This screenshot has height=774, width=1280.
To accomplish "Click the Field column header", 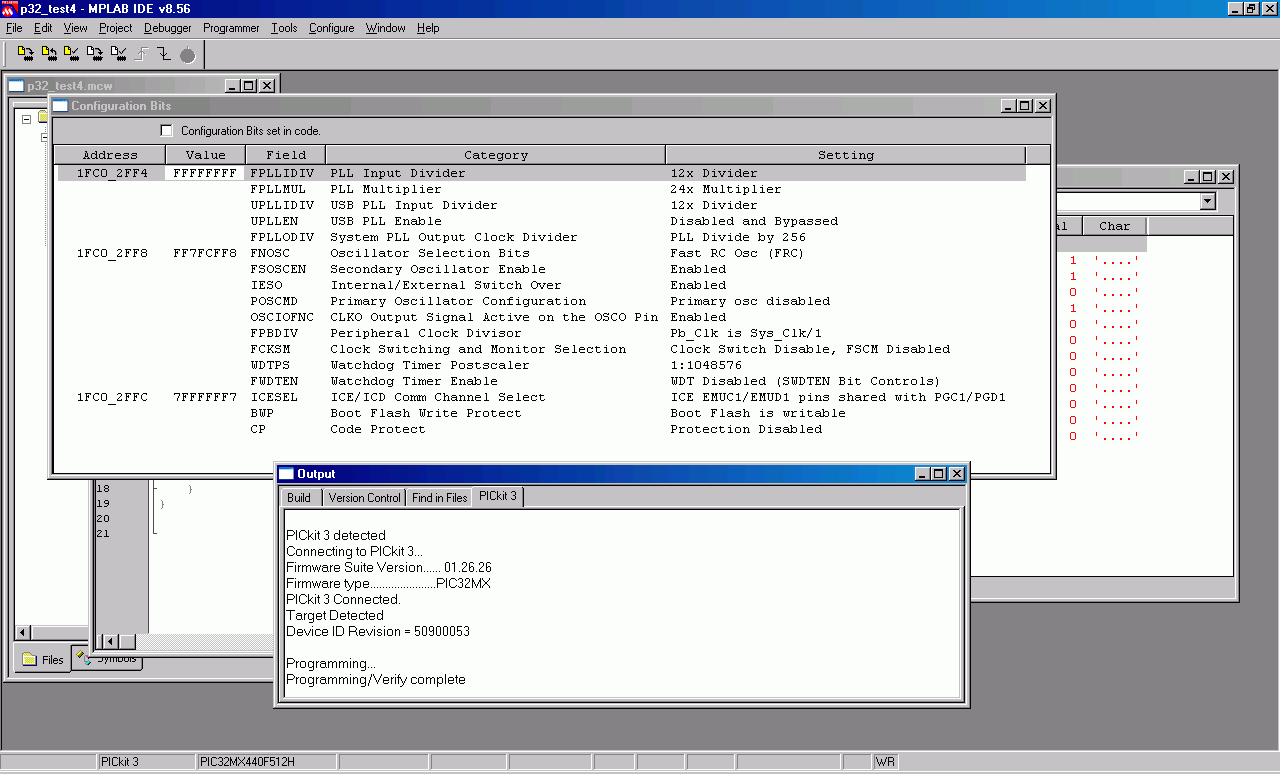I will 286,155.
